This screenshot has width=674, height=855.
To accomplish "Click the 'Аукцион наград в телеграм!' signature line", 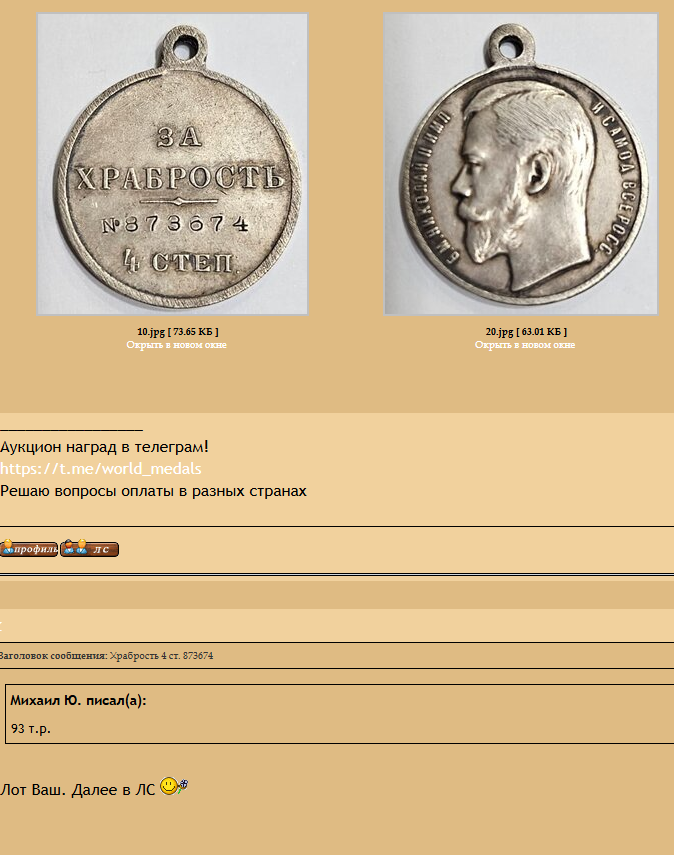I will click(104, 447).
